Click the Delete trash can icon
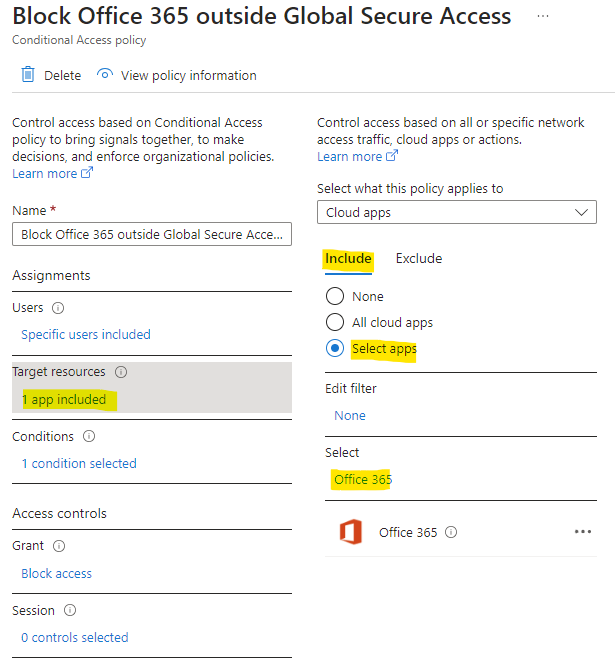This screenshot has width=615, height=664. point(28,75)
